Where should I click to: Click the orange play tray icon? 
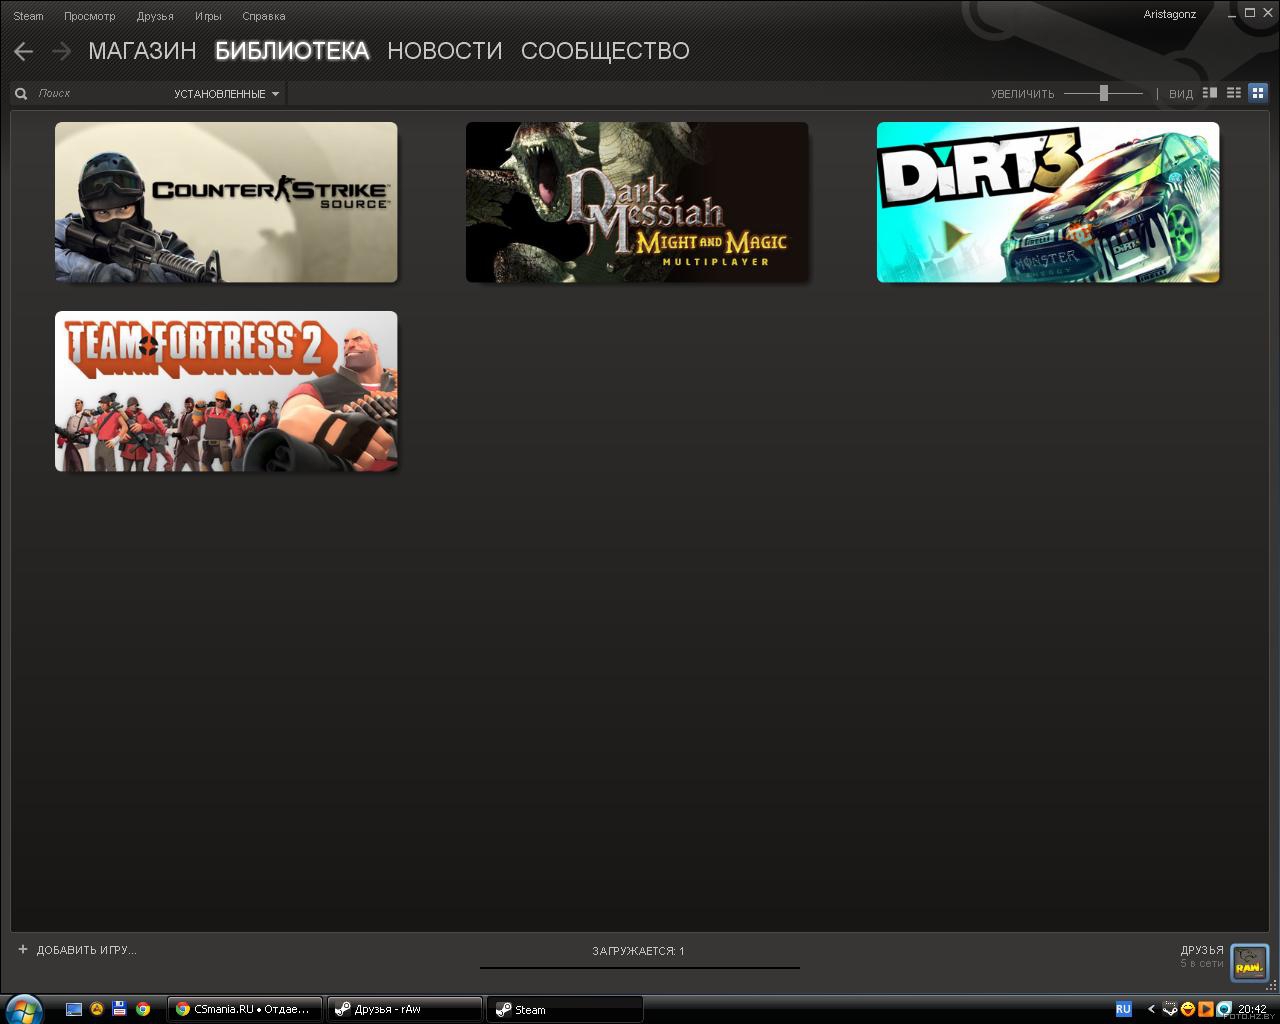(1206, 1009)
